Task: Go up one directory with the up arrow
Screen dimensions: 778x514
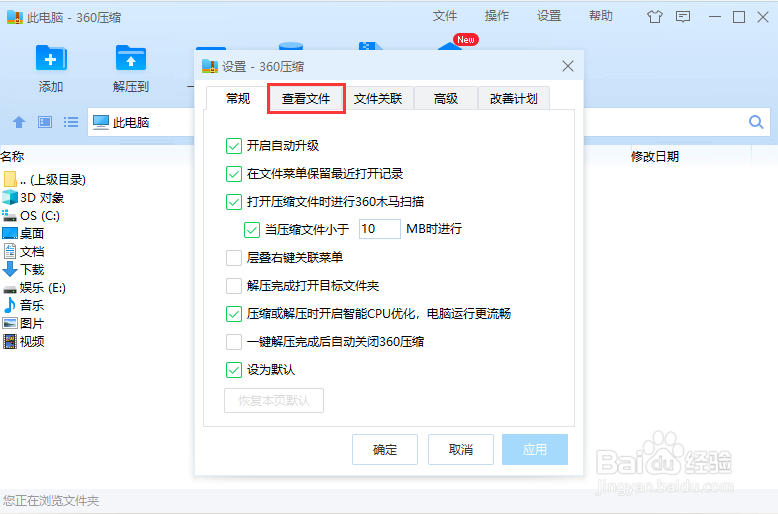Action: pos(19,122)
